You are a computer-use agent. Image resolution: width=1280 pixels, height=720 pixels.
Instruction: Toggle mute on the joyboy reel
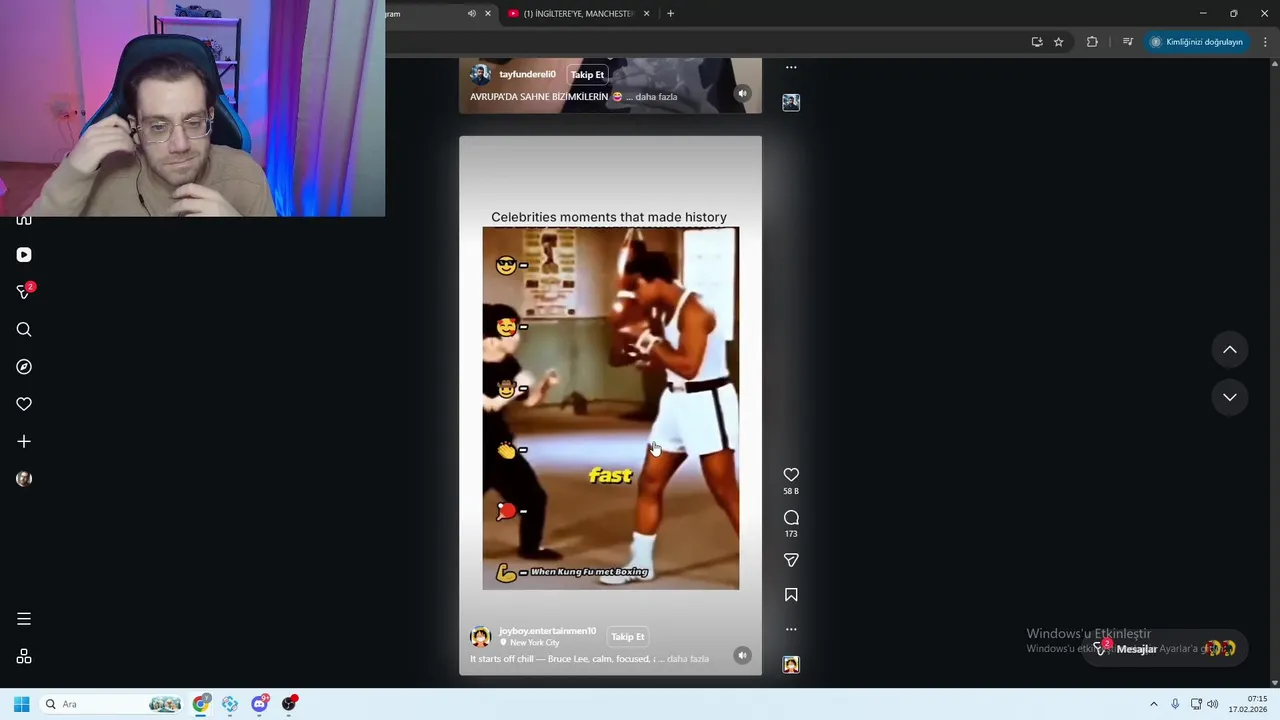[742, 656]
